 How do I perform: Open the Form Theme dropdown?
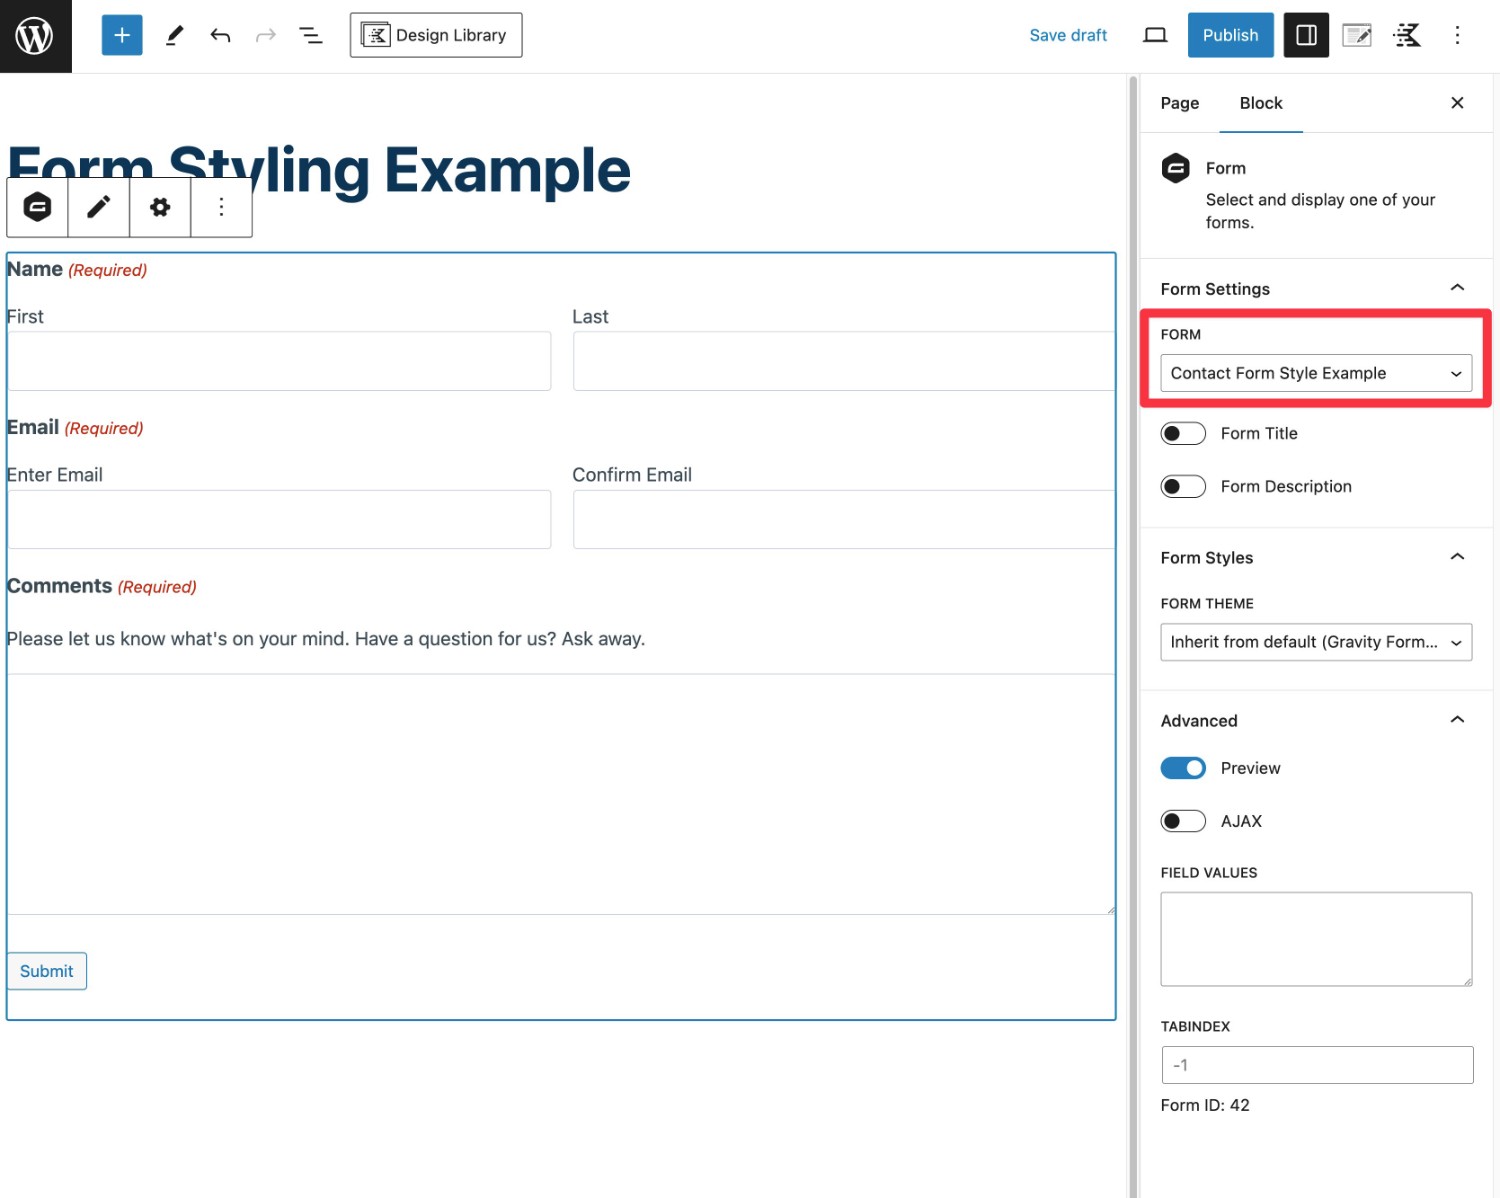(x=1316, y=642)
